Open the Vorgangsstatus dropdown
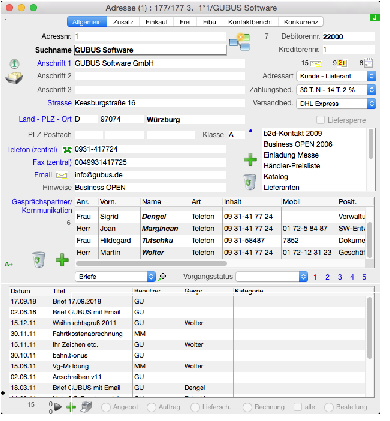Viewport: 390px width, 421px height. tap(272, 276)
